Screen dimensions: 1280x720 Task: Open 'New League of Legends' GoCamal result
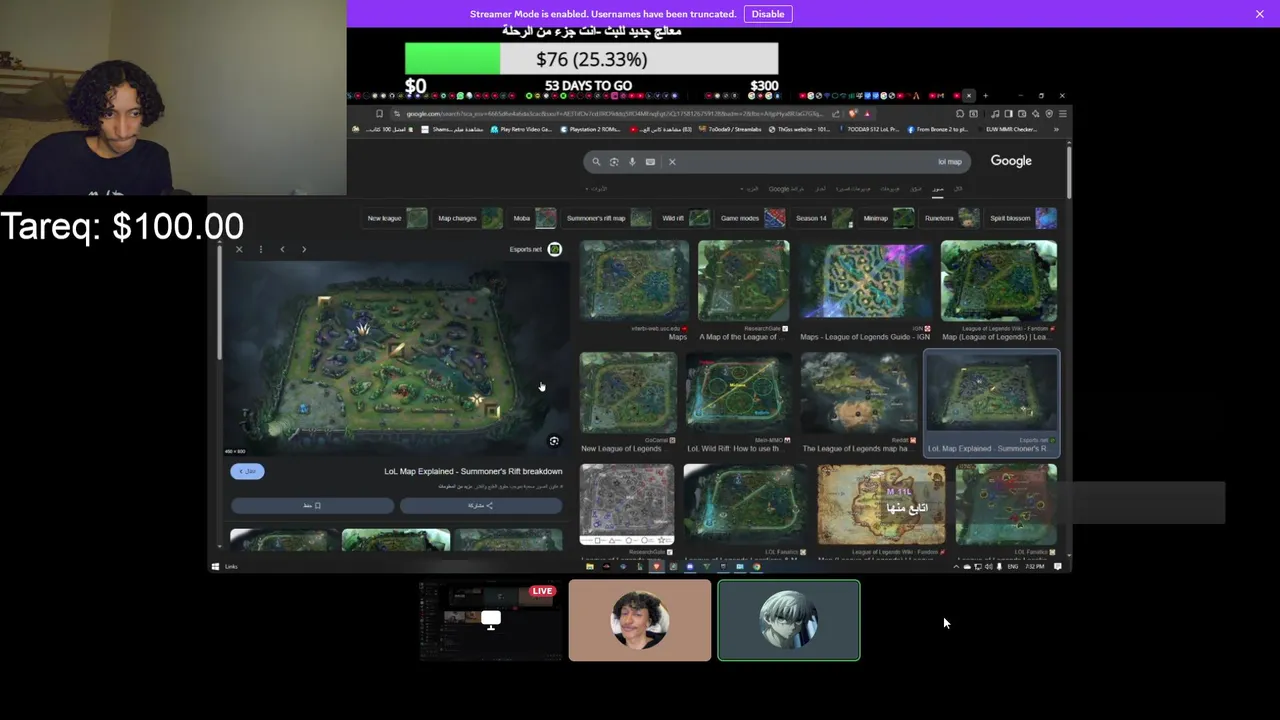point(628,403)
